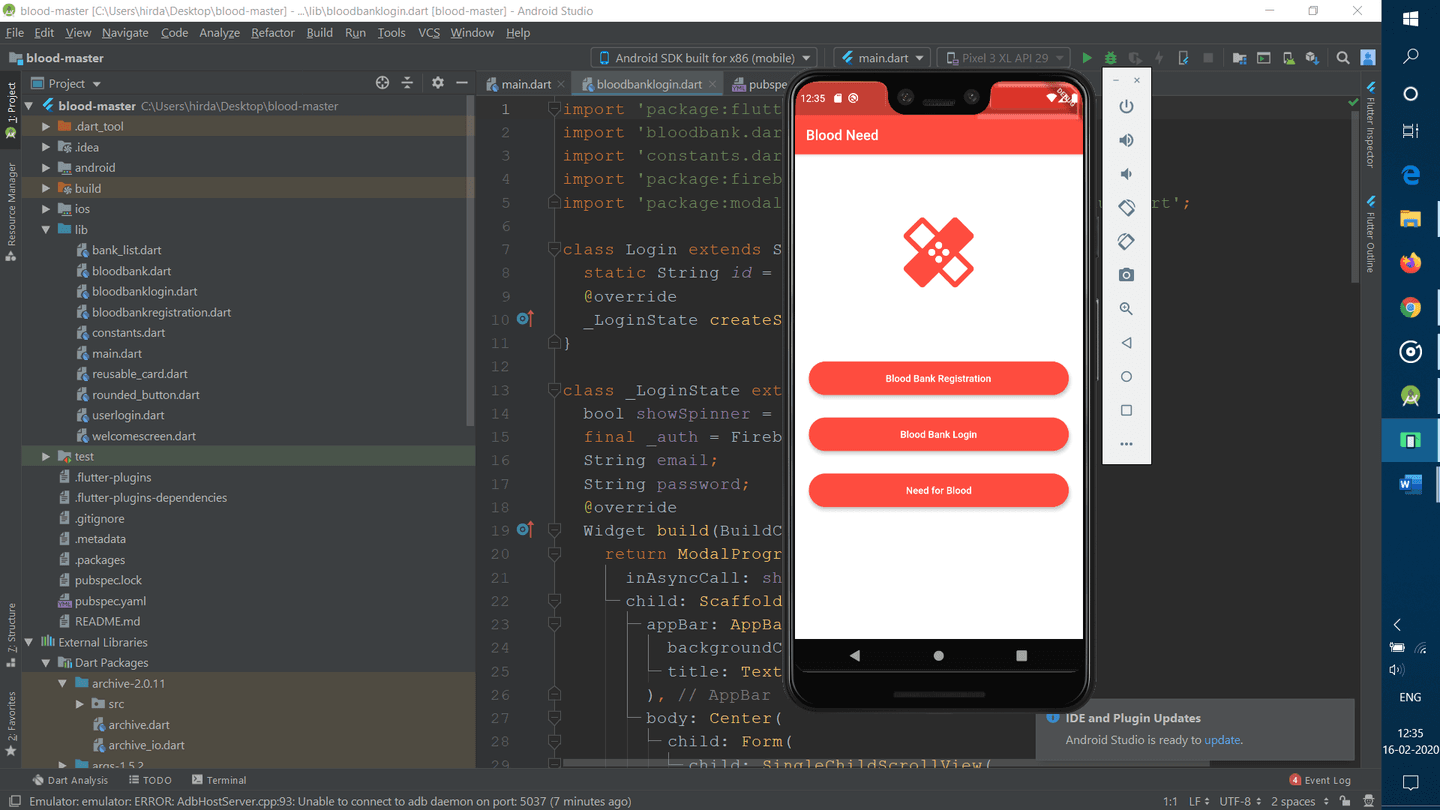The image size is (1440, 810).
Task: Open Project panel settings gear
Action: tap(437, 83)
